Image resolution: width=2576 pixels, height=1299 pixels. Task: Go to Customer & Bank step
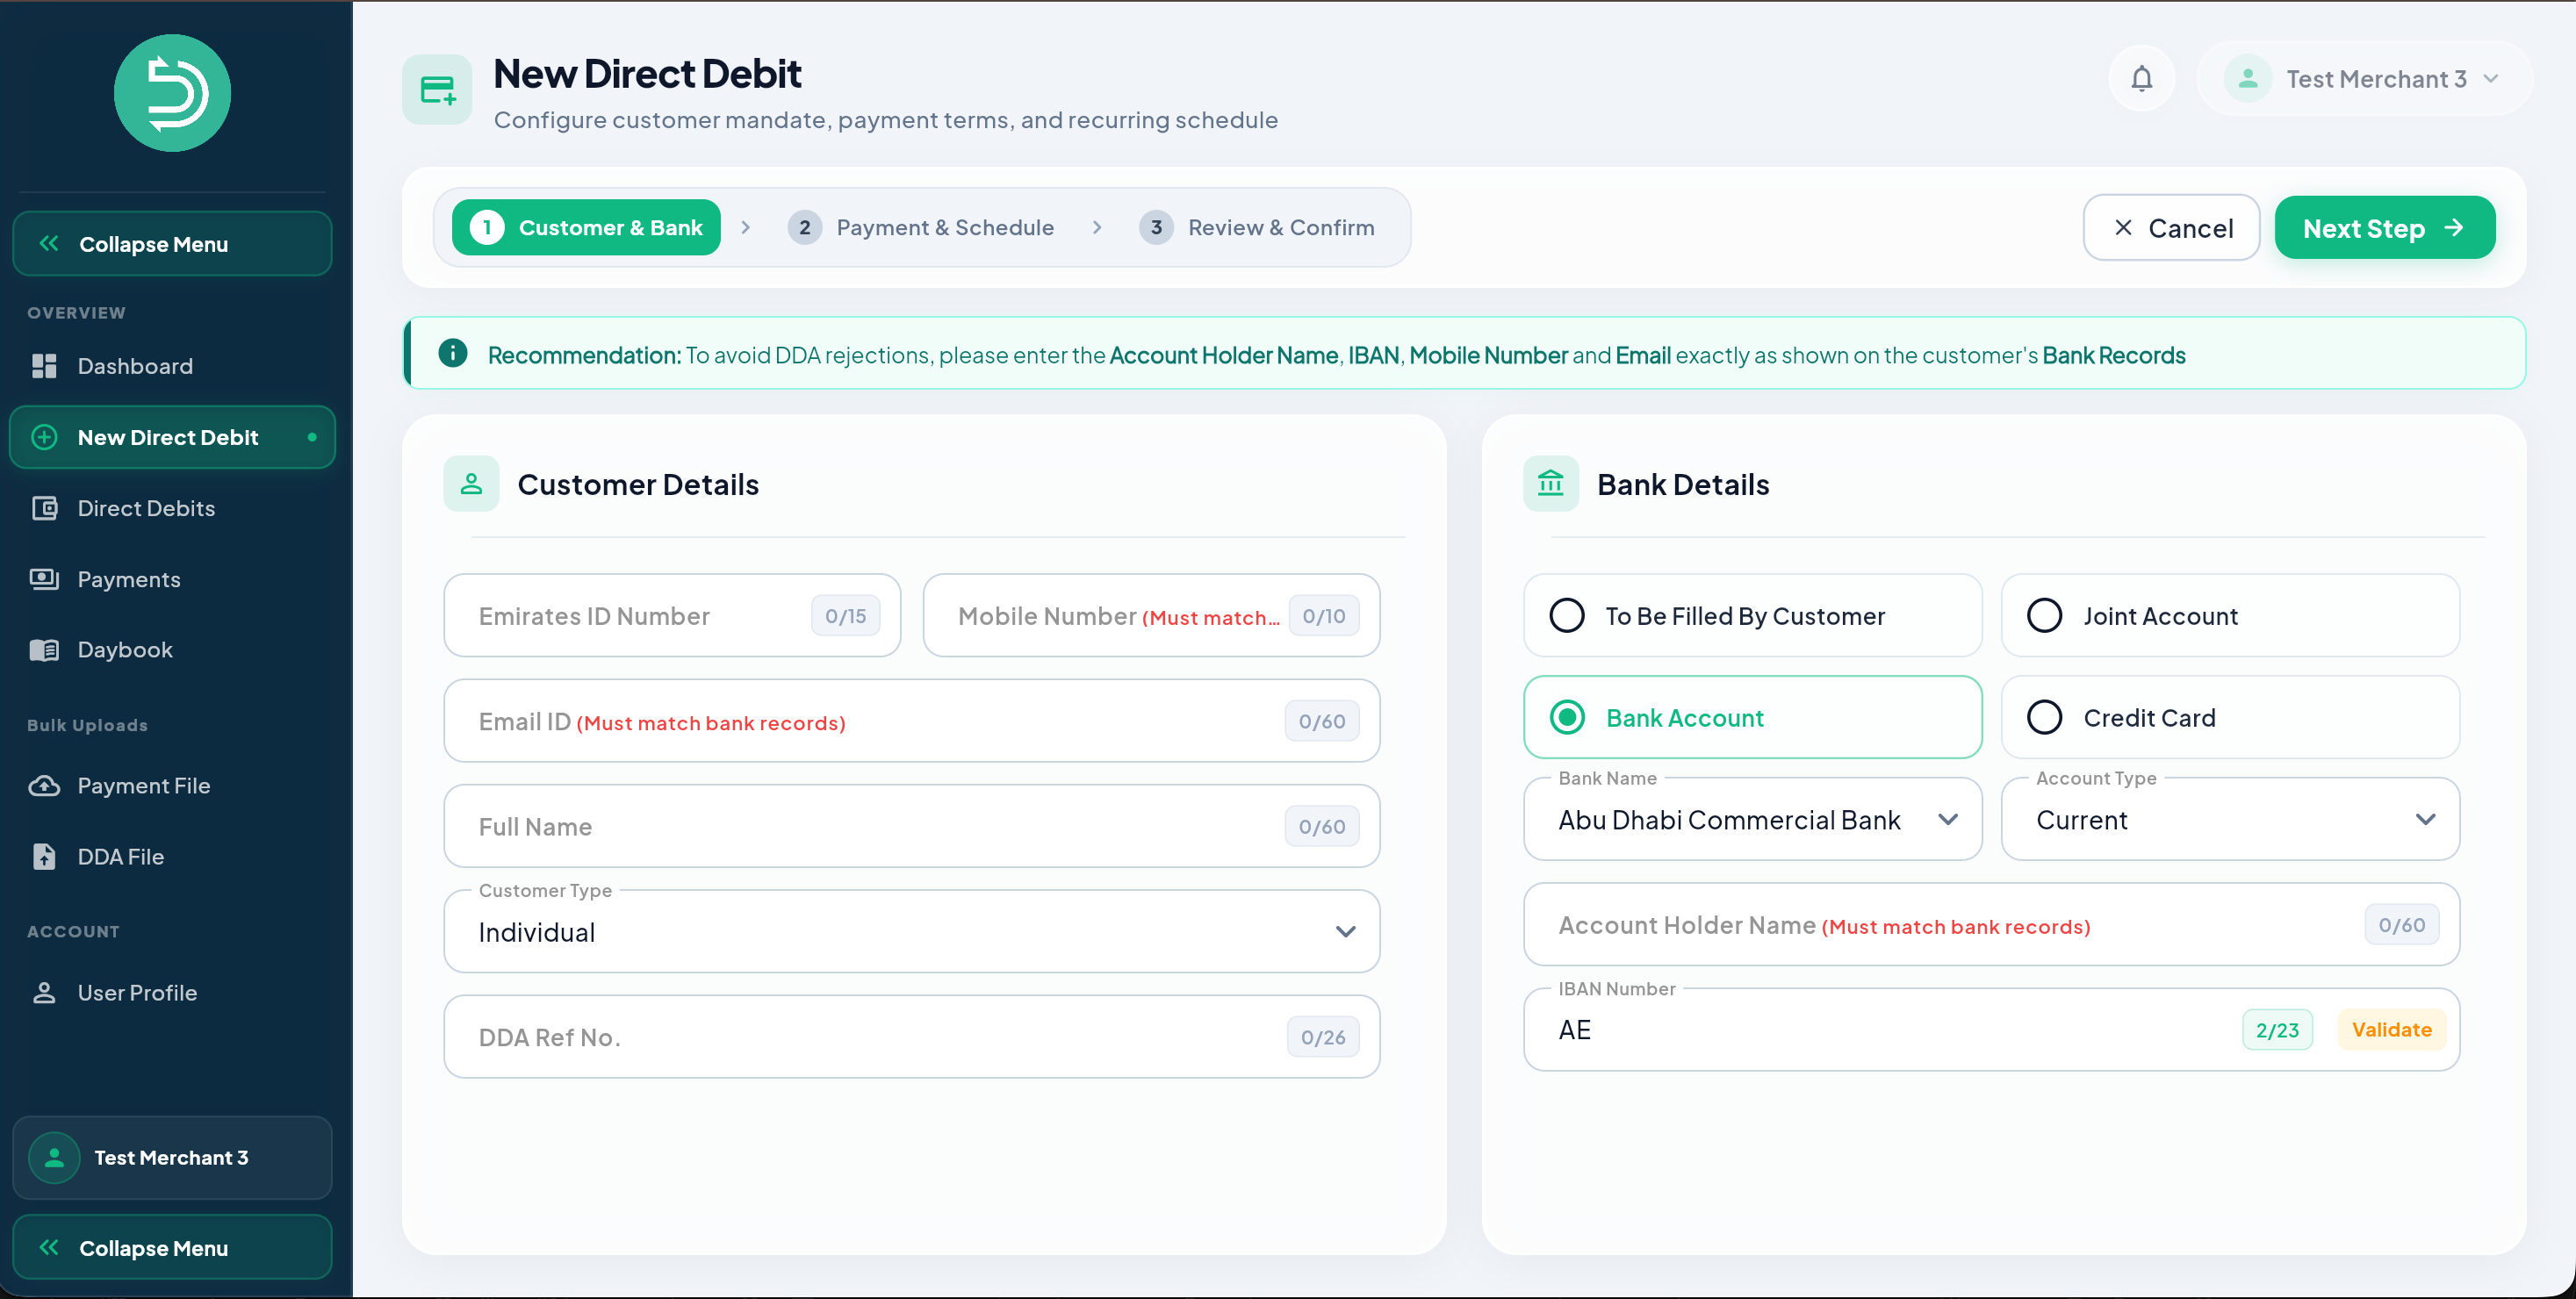click(586, 228)
